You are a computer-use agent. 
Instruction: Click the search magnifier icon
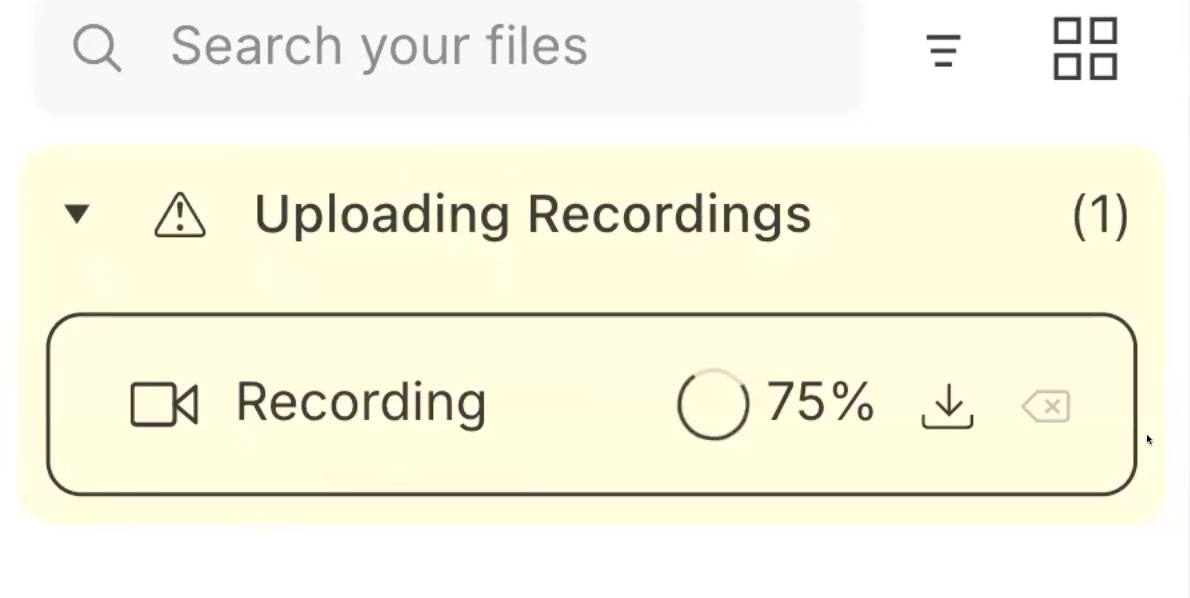[97, 45]
